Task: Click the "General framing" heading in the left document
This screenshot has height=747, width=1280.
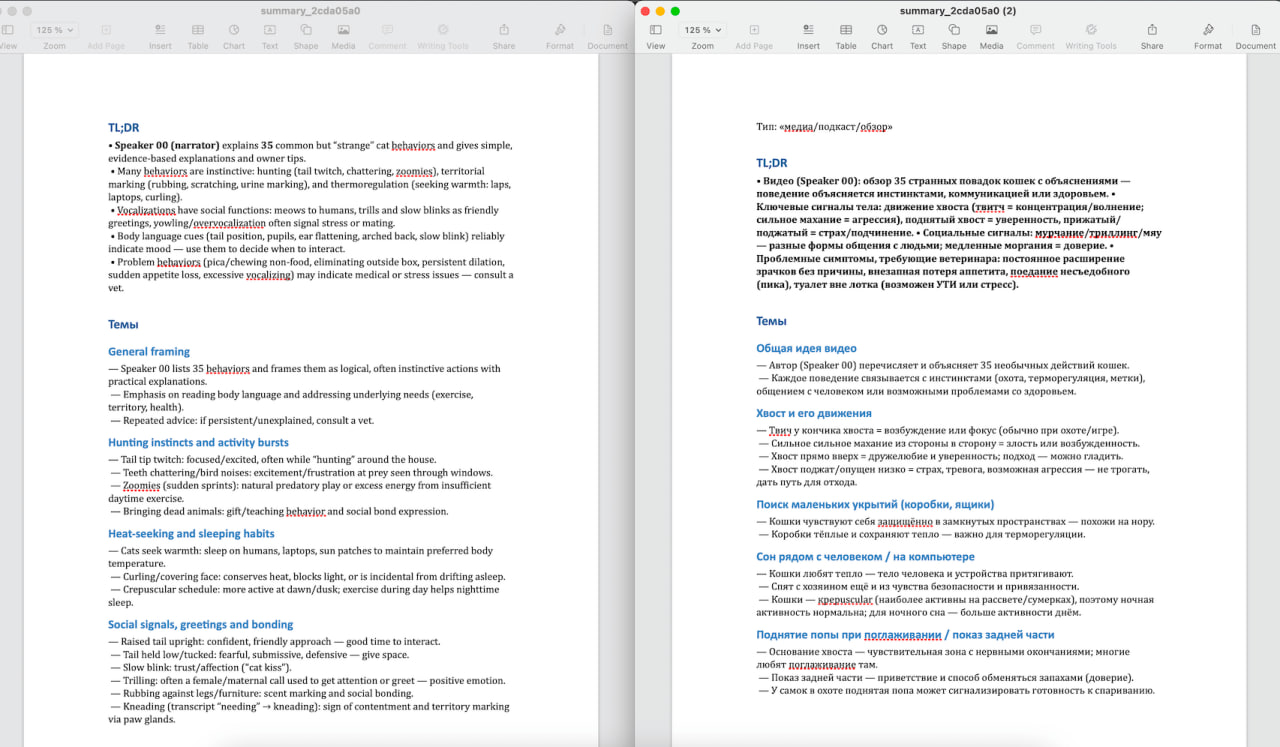Action: click(149, 352)
